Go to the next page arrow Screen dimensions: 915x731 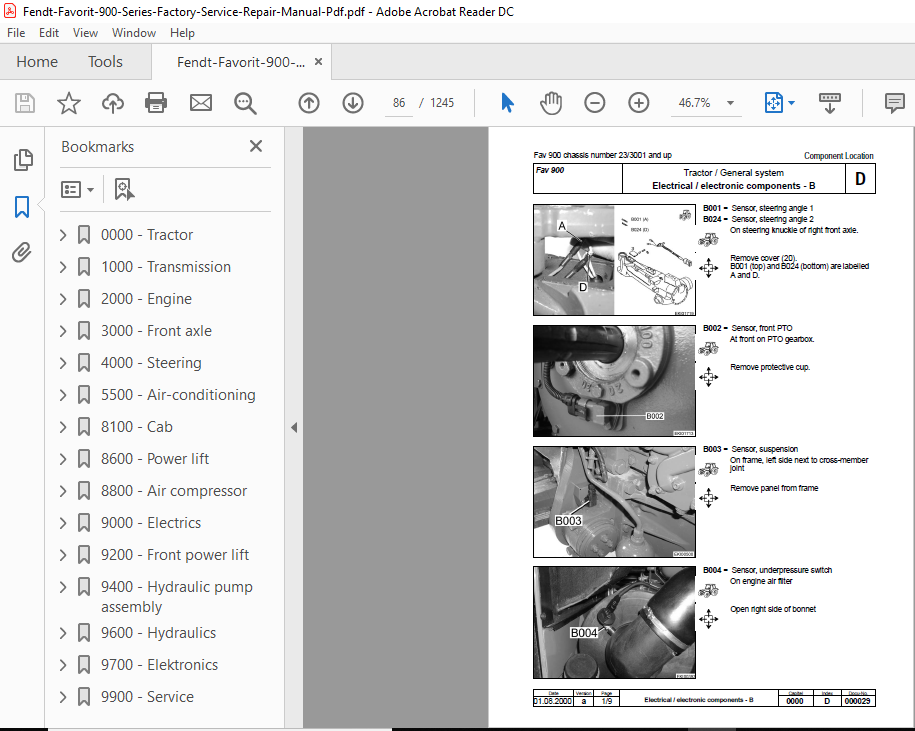pyautogui.click(x=353, y=103)
